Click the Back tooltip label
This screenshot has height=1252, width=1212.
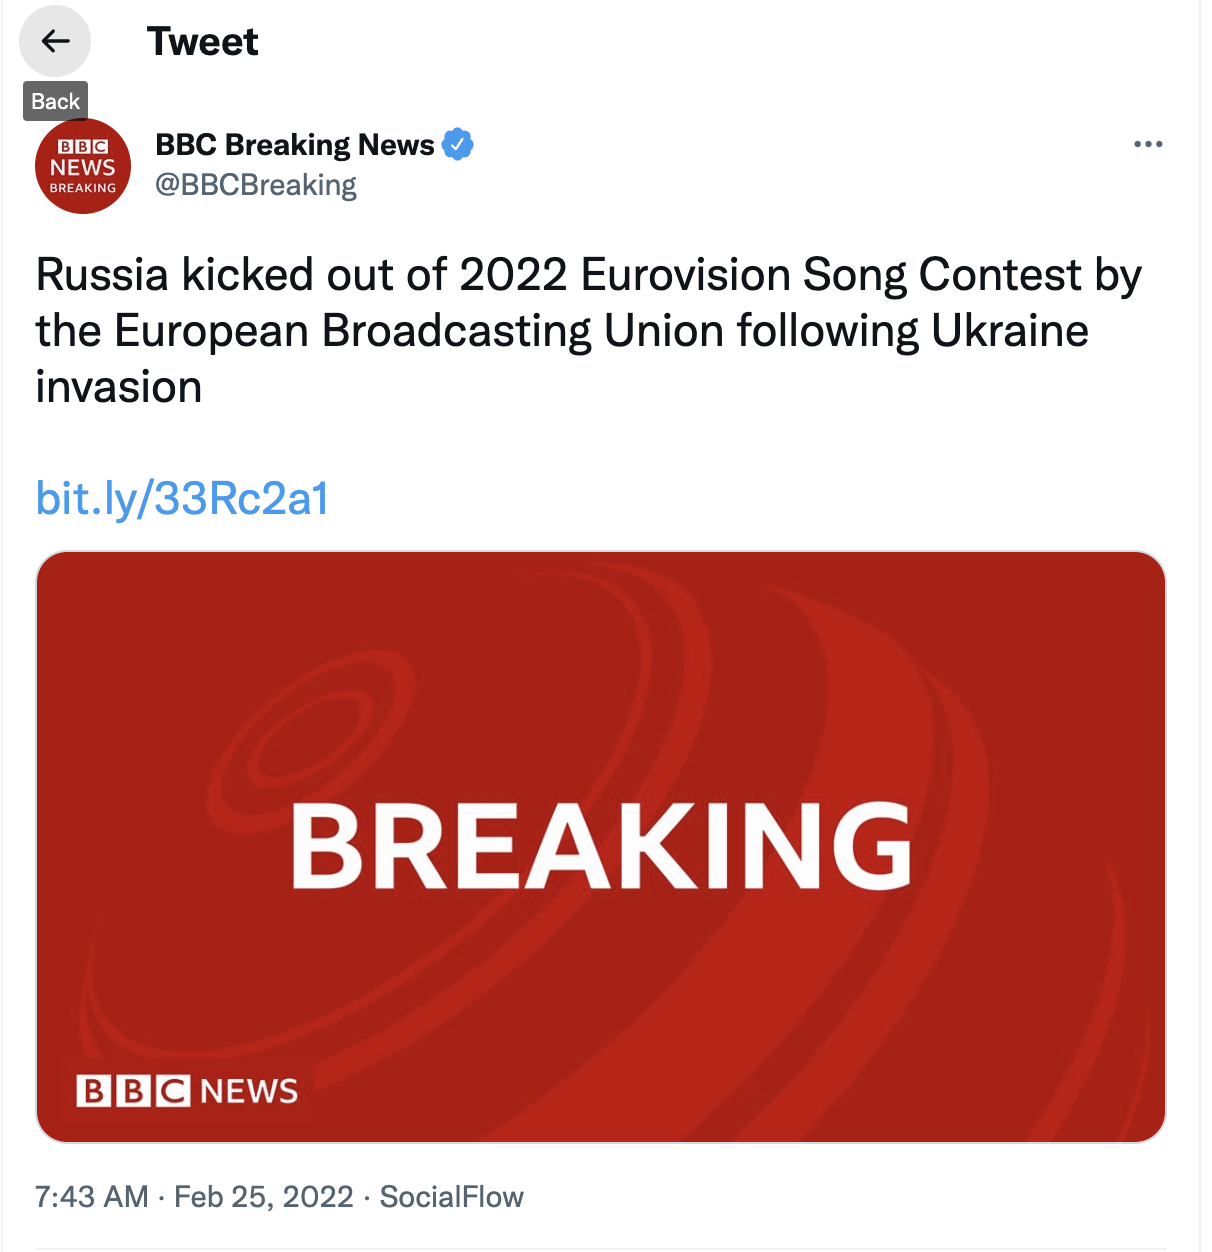click(x=55, y=101)
